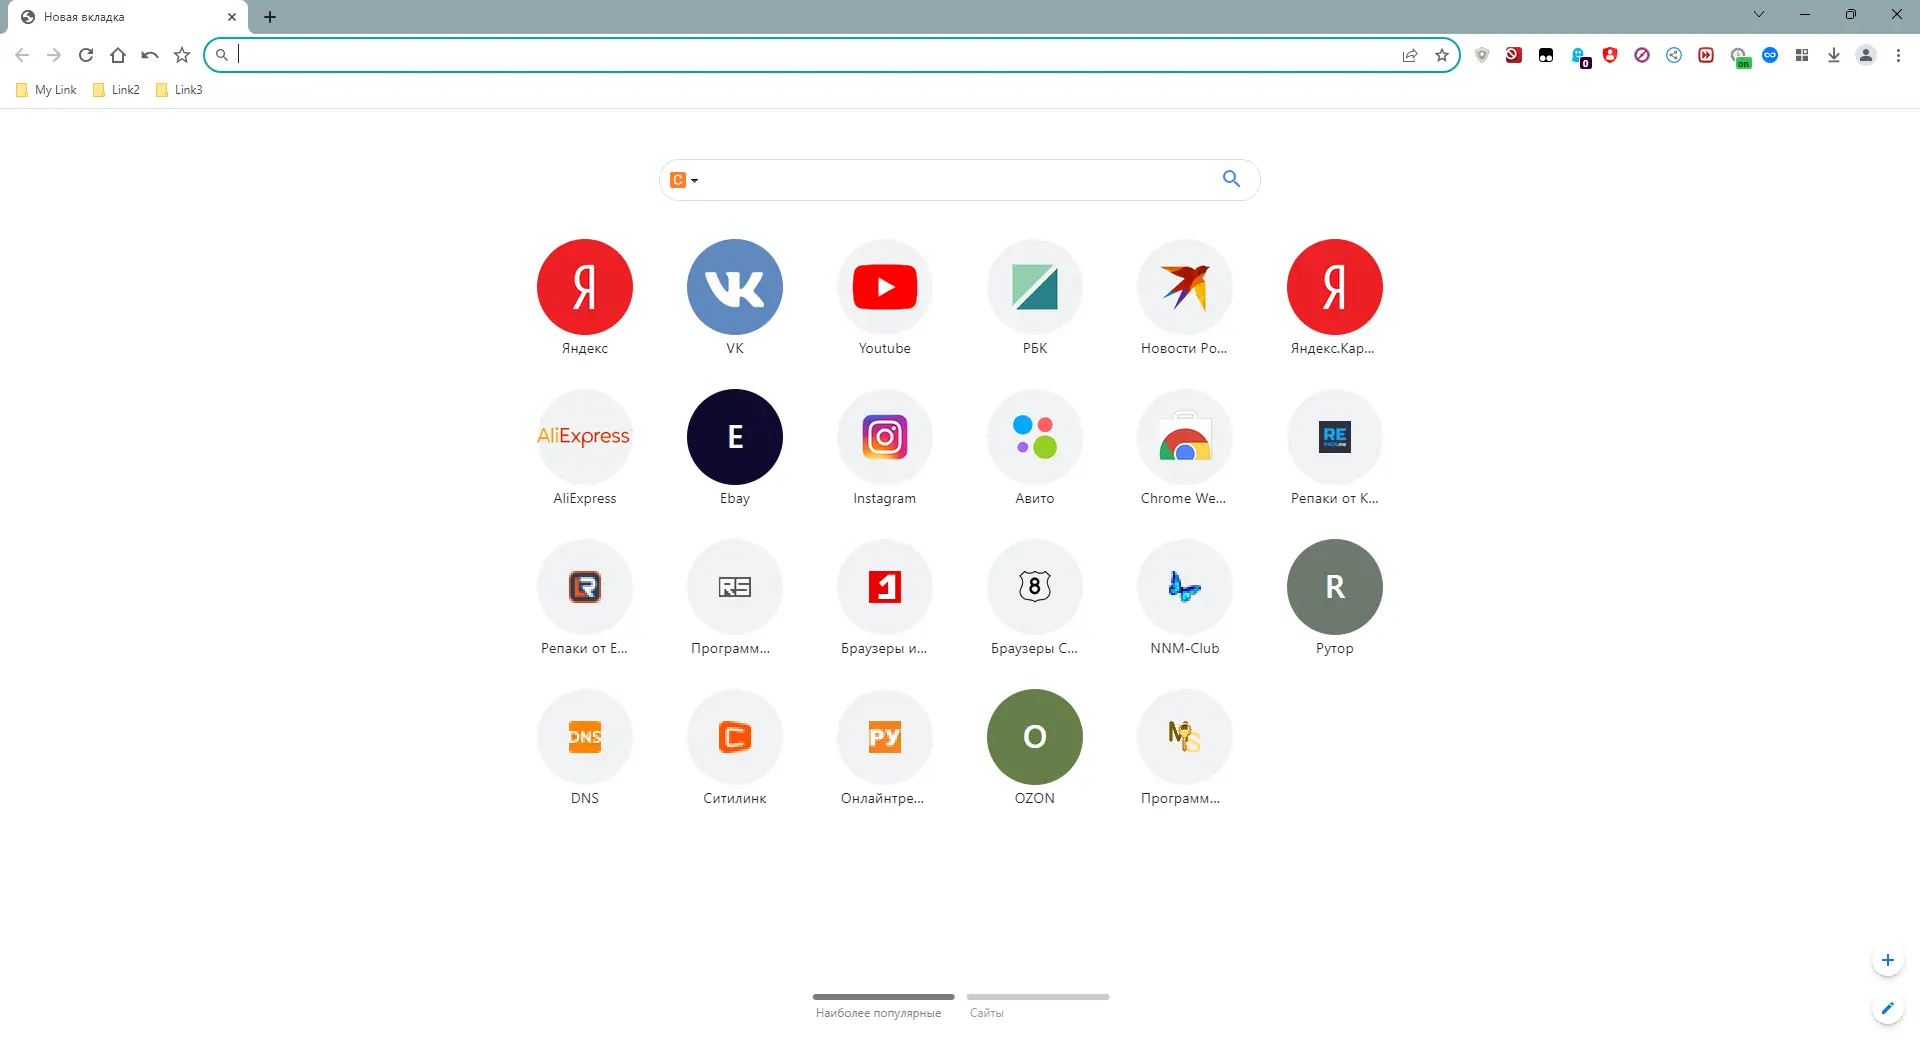Screen dimensions: 1920x1040
Task: Switch to the Сайты tab below
Action: click(986, 1012)
